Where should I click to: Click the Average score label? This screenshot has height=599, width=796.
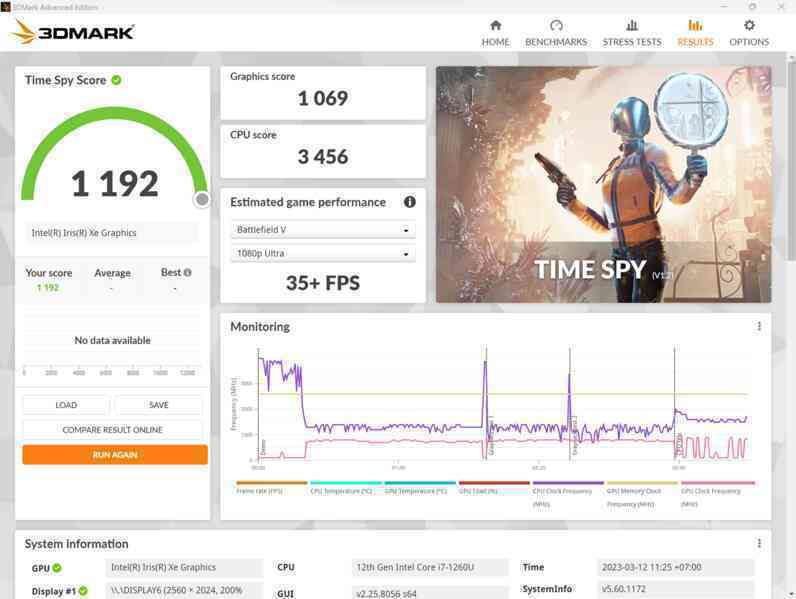(112, 273)
